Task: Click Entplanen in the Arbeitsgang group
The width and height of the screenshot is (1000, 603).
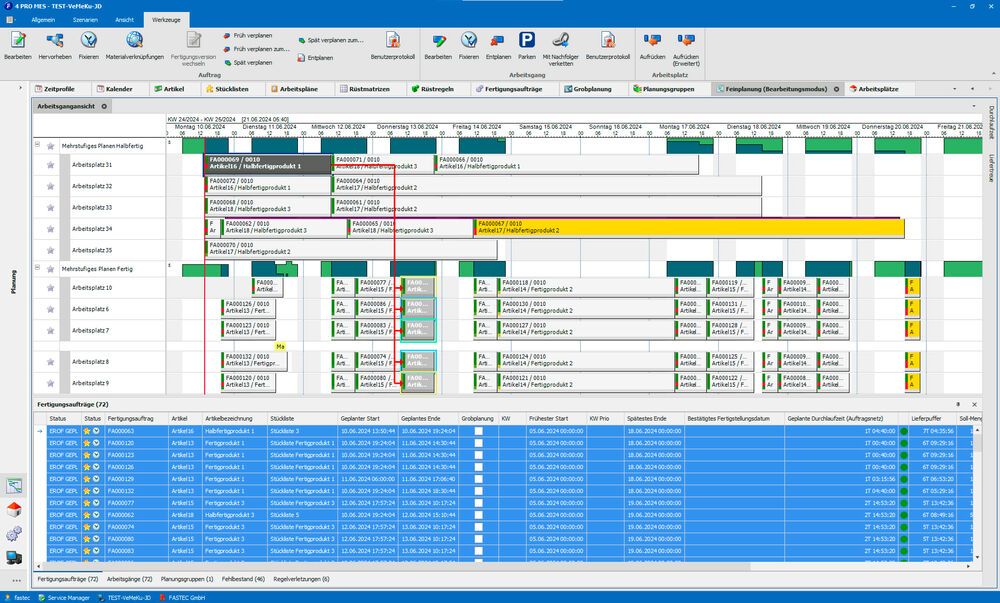Action: click(498, 40)
